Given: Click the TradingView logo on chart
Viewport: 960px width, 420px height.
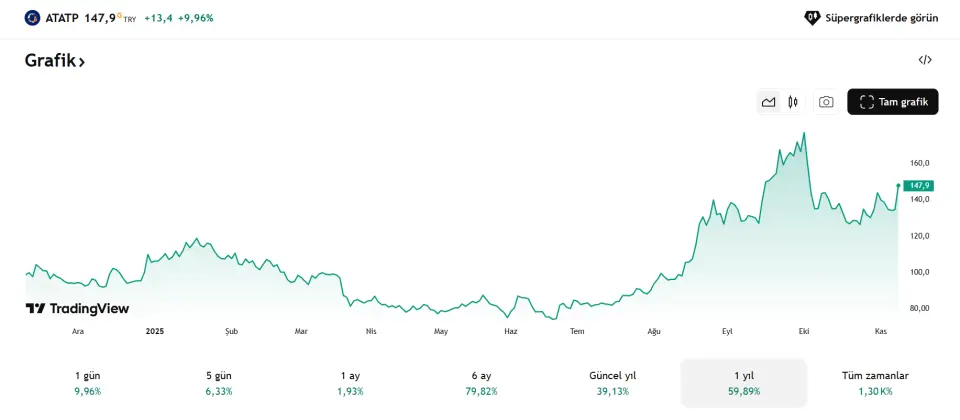Looking at the screenshot, I should (x=77, y=309).
